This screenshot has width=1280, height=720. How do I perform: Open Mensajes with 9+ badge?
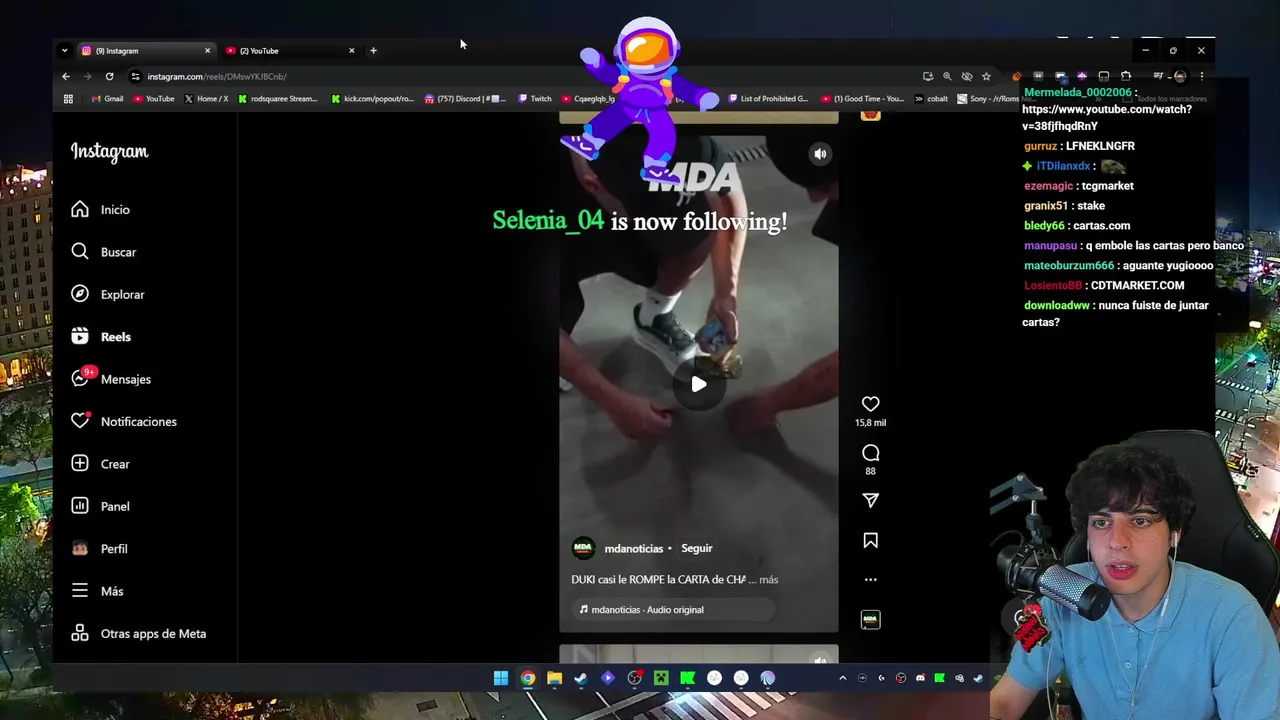tap(111, 379)
